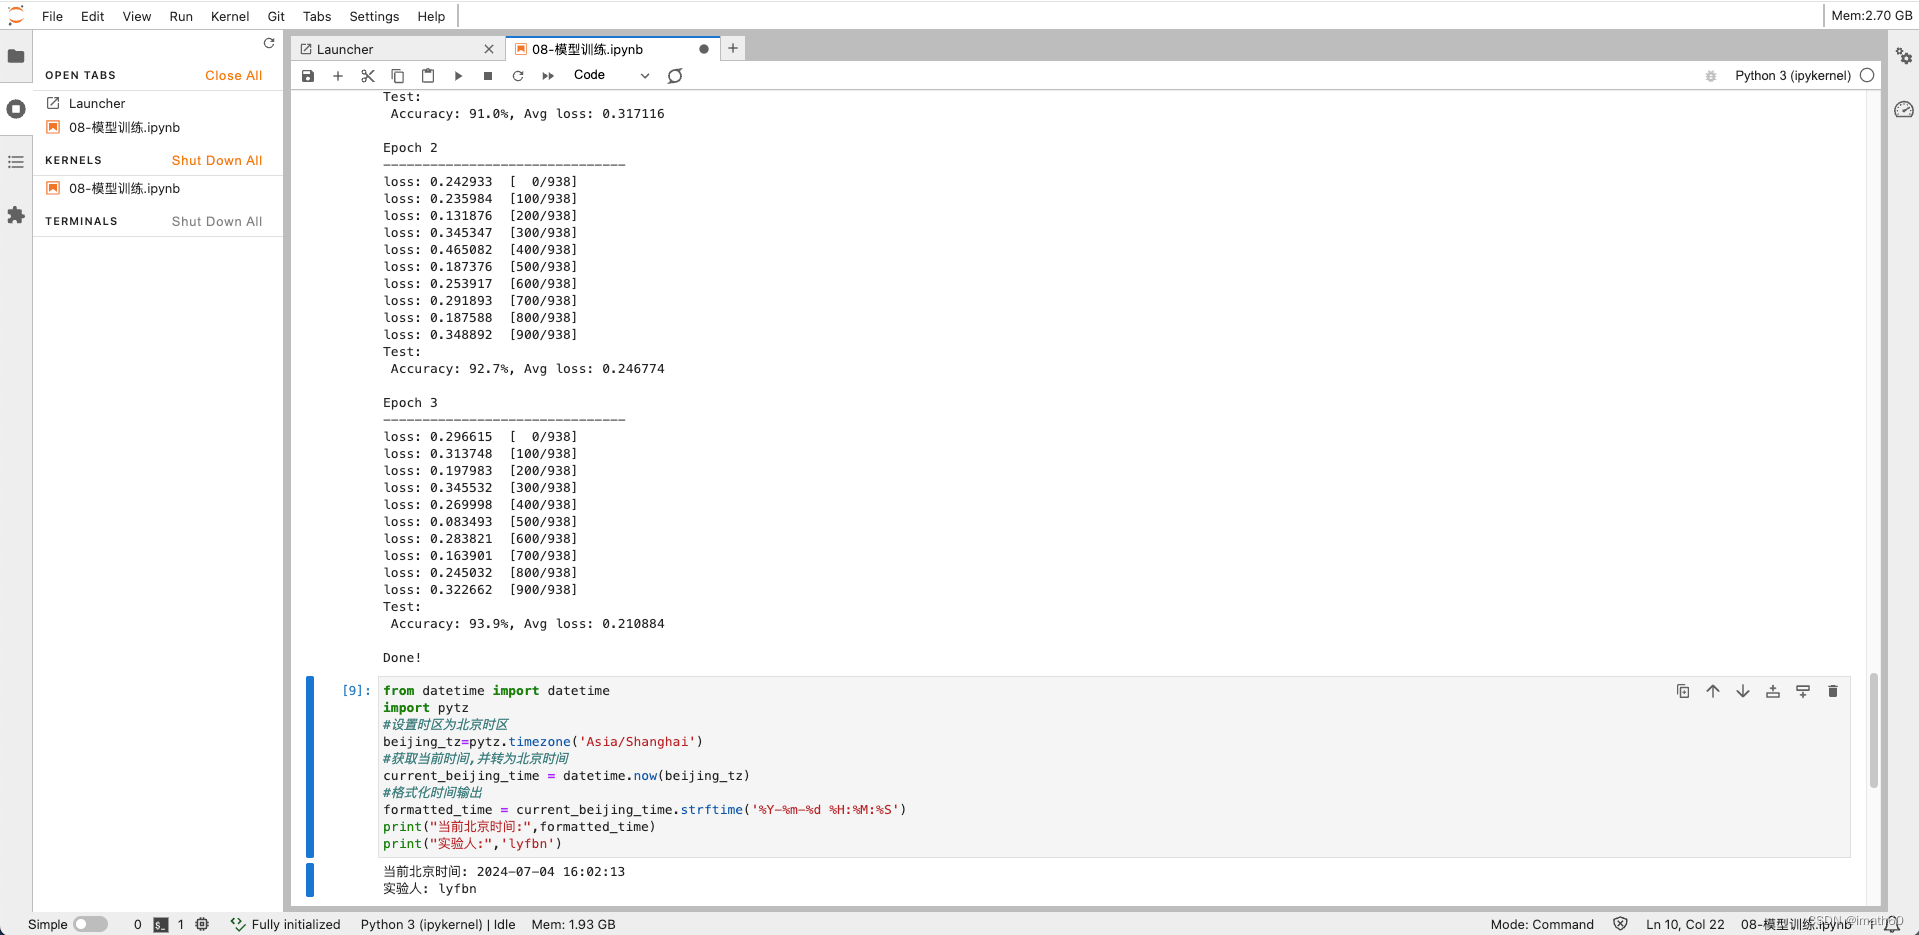The height and width of the screenshot is (935, 1919).
Task: Open the File menu
Action: click(x=53, y=16)
